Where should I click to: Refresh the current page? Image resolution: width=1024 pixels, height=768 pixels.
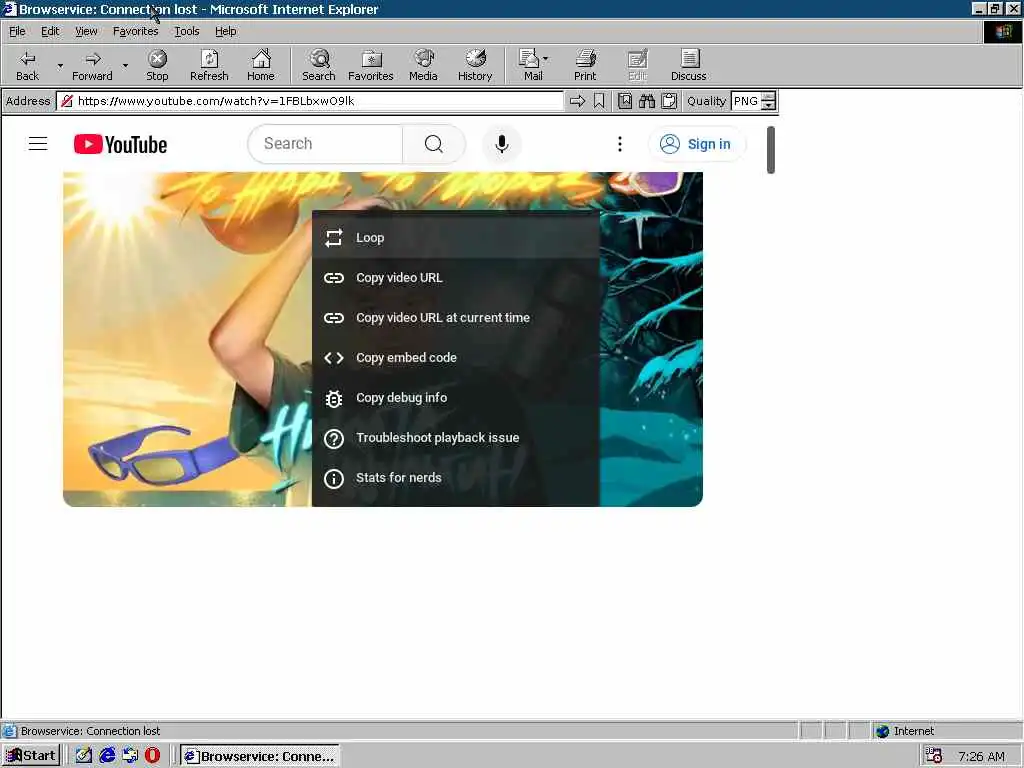click(x=209, y=65)
